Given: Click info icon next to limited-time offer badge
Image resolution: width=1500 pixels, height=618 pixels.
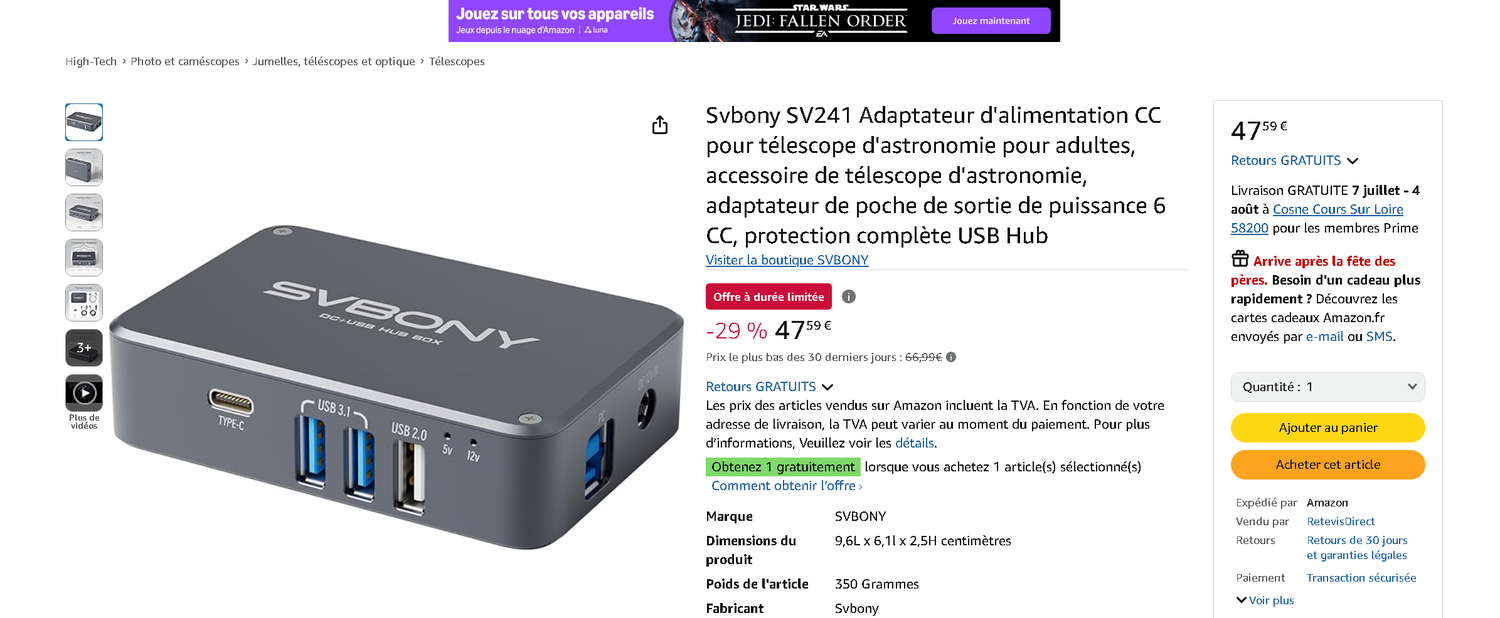Looking at the screenshot, I should tap(849, 297).
